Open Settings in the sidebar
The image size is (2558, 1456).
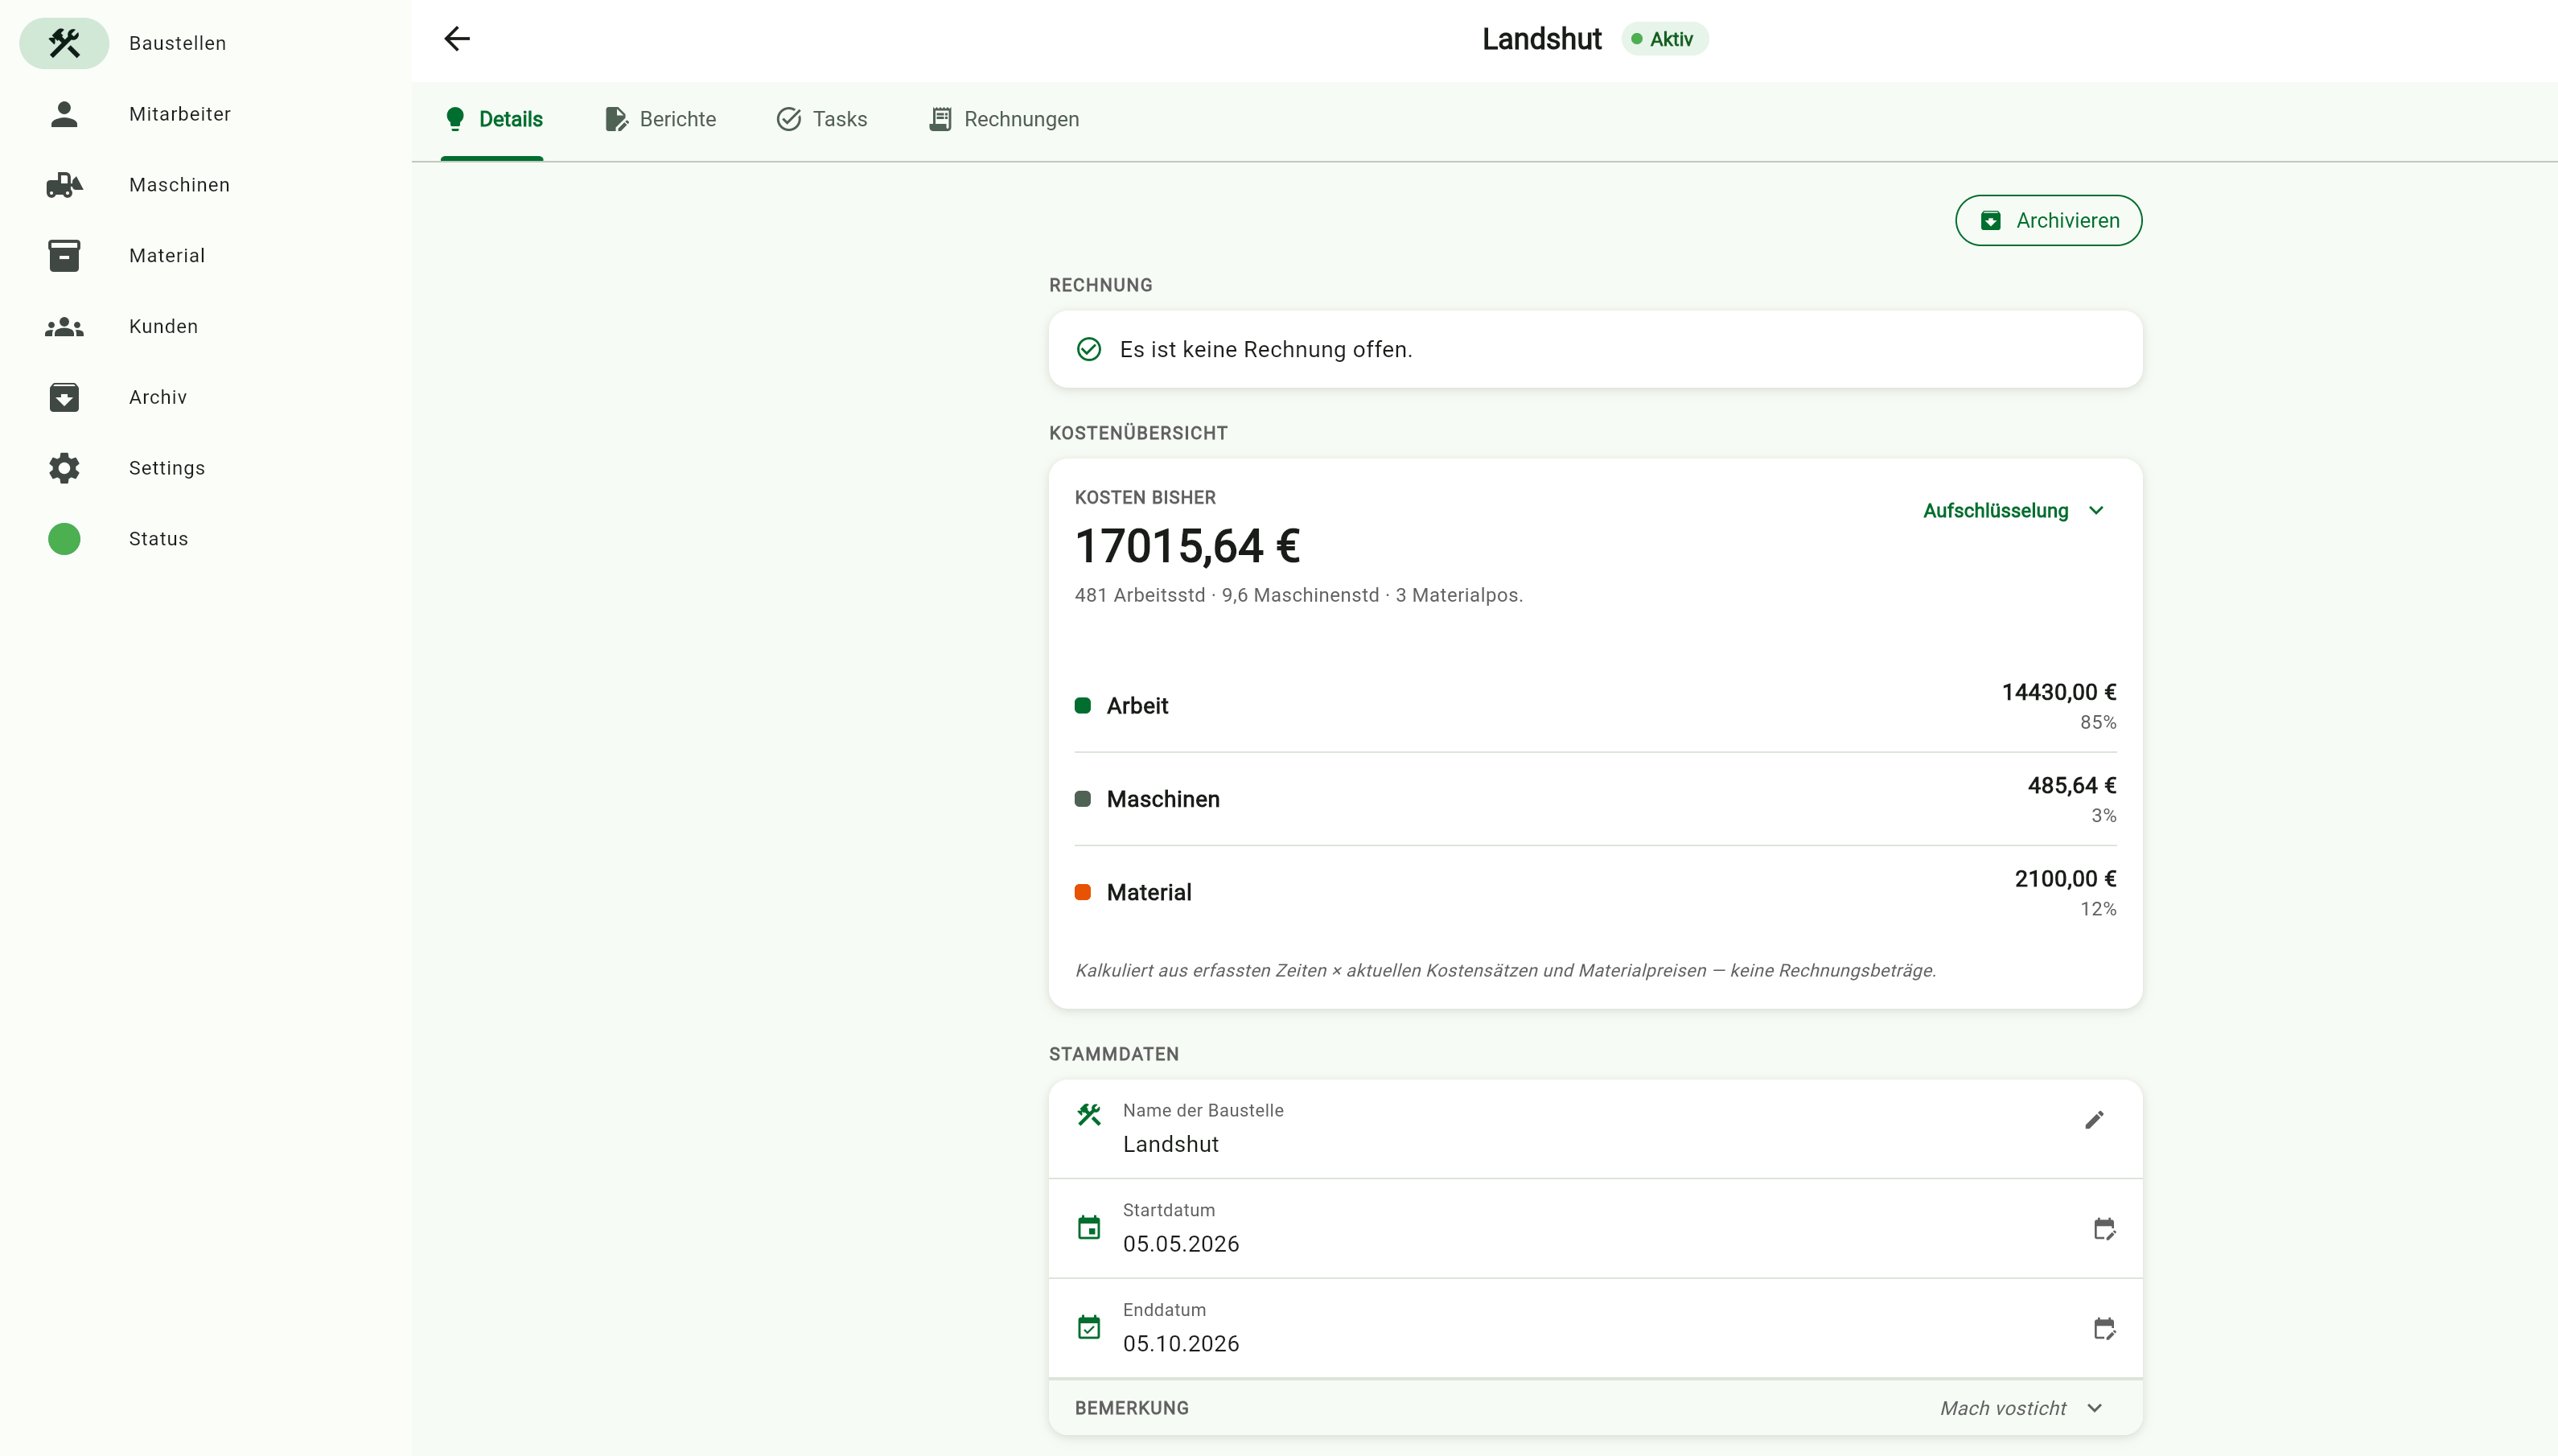coord(167,468)
